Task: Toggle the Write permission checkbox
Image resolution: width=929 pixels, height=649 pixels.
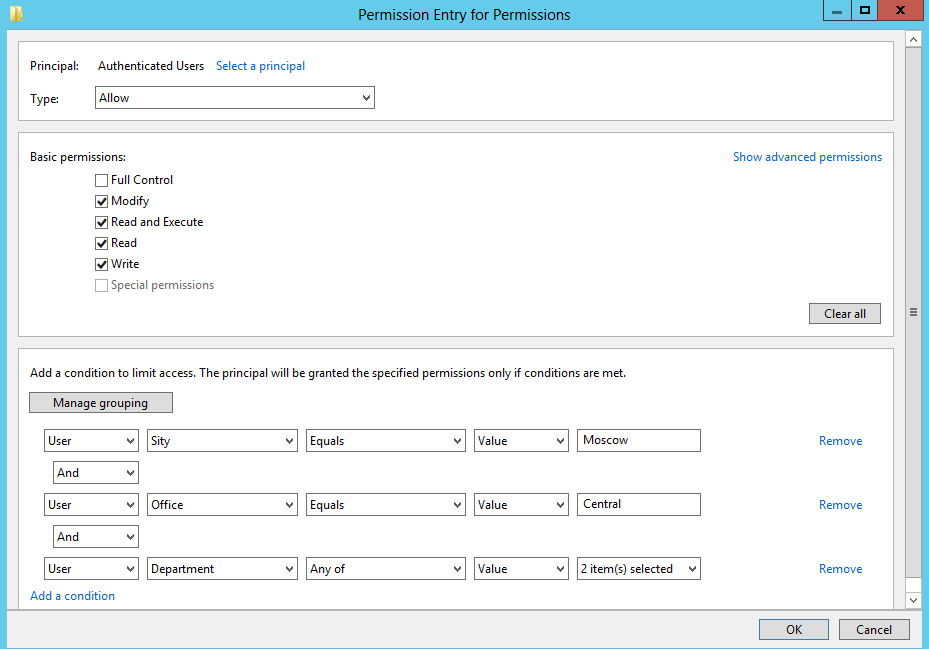Action: click(101, 264)
